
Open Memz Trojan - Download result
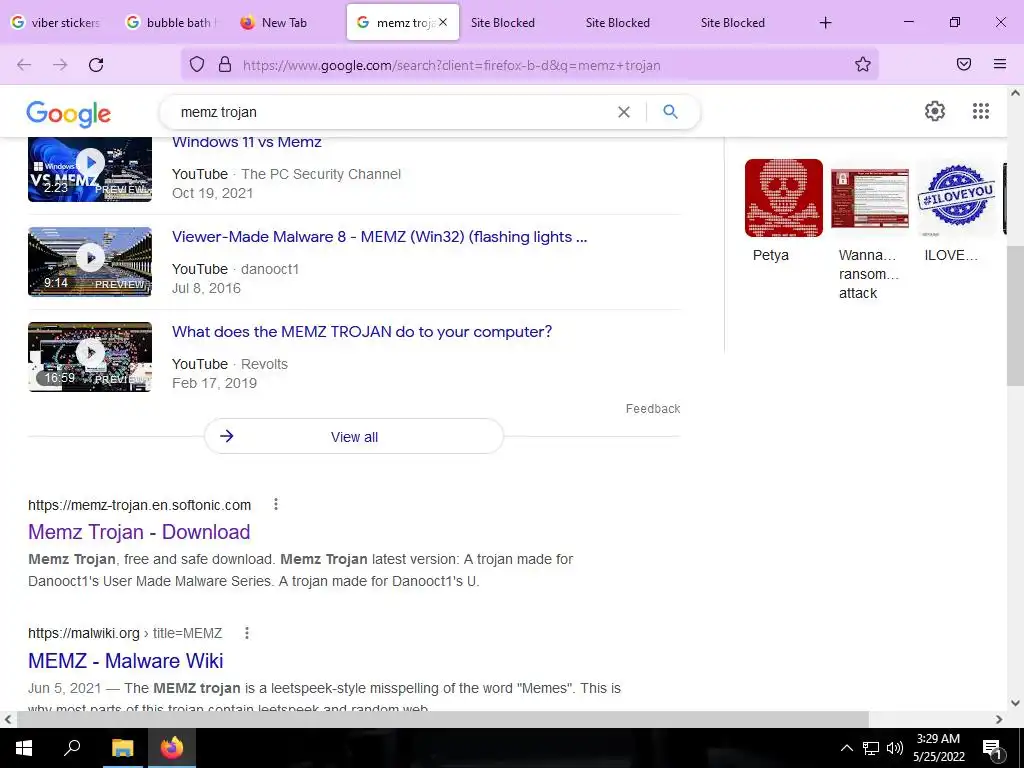point(139,532)
